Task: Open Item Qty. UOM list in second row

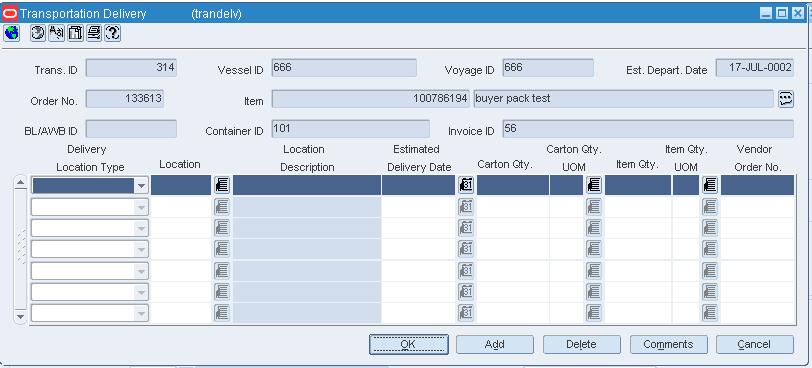Action: click(x=709, y=207)
